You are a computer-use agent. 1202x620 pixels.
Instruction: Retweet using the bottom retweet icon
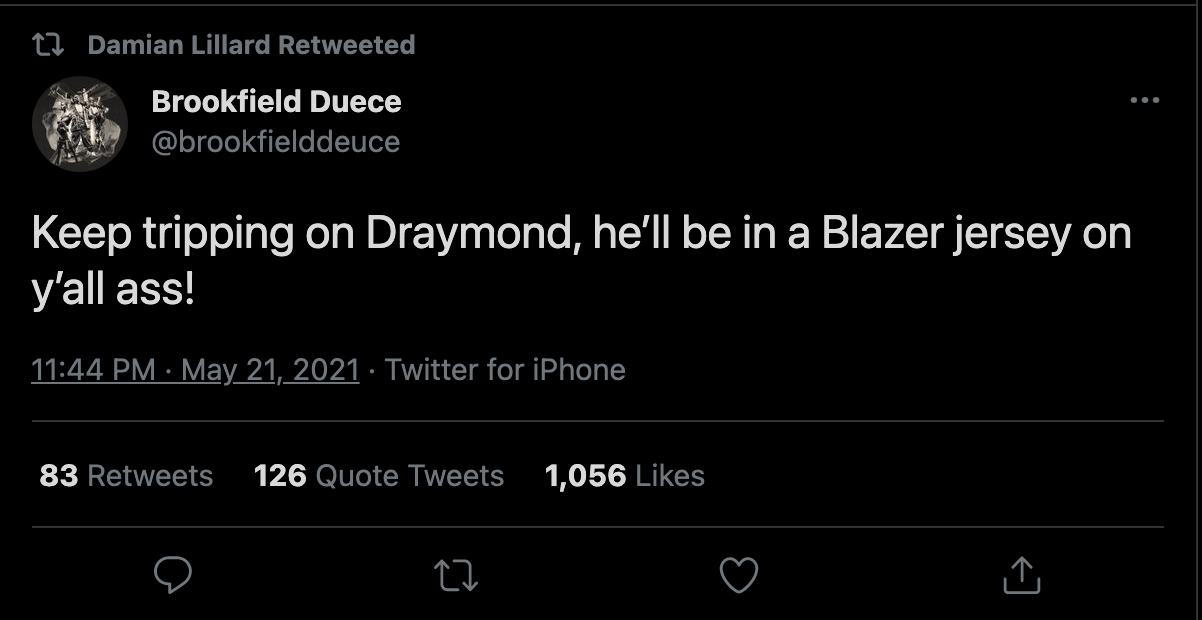click(x=456, y=574)
